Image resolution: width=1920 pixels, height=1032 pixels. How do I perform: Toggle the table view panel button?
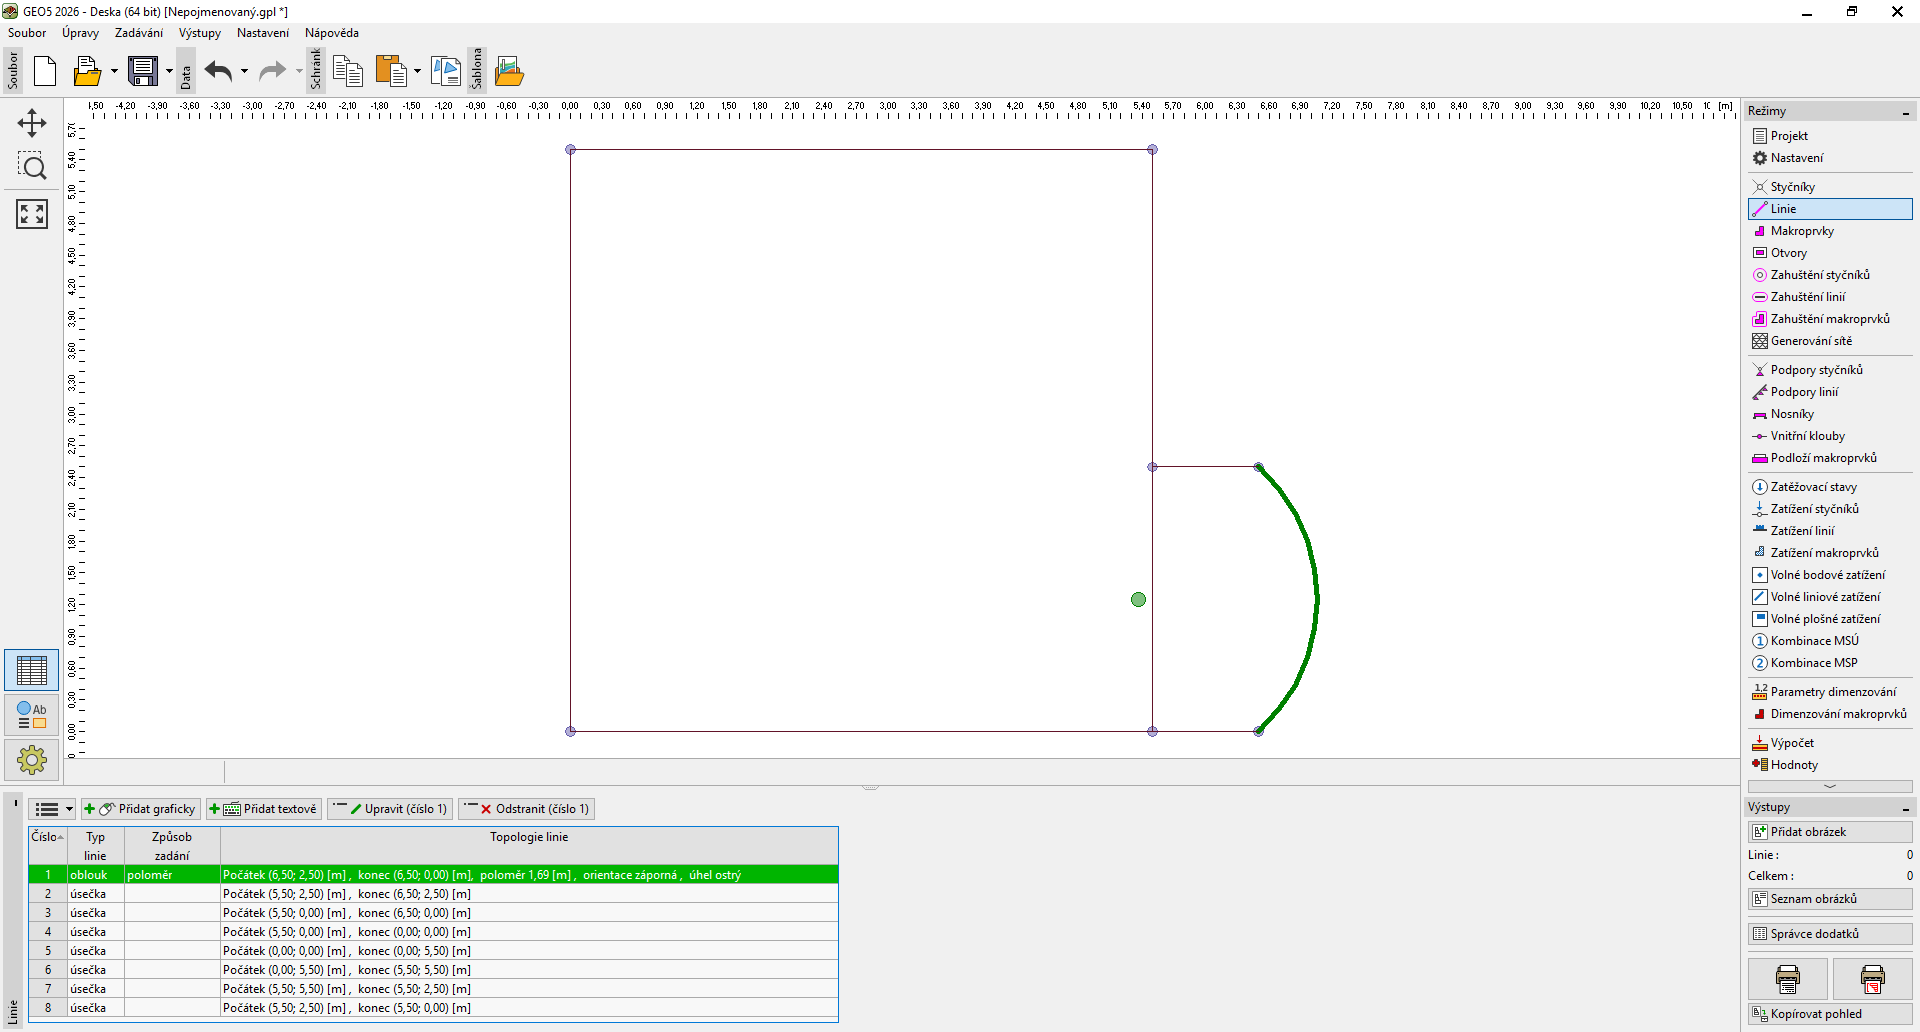pos(32,670)
